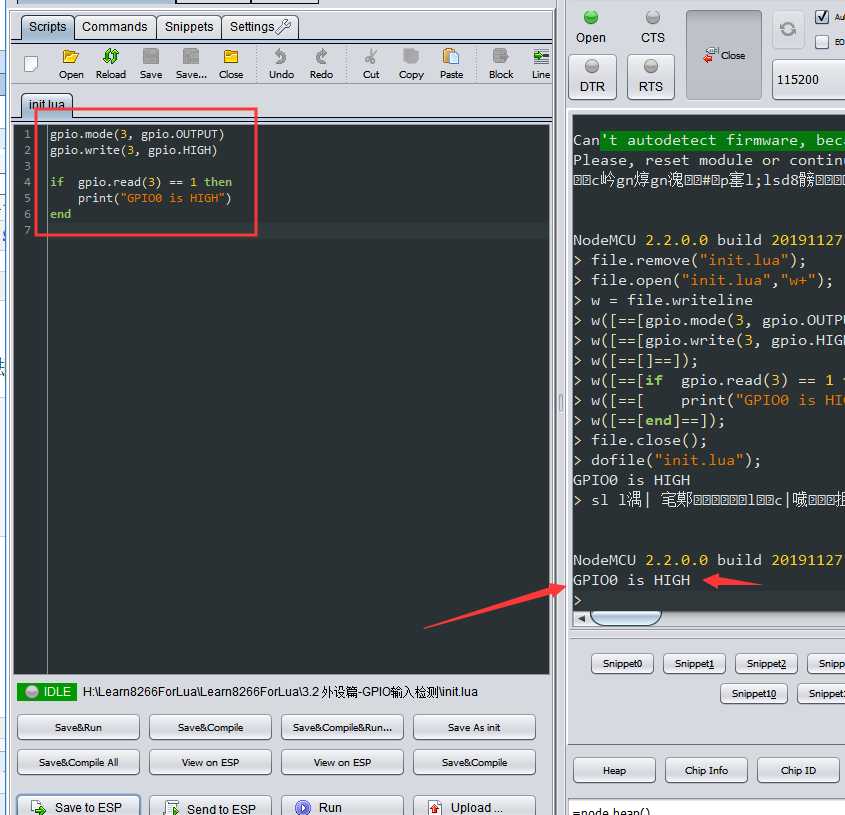Viewport: 845px width, 815px height.
Task: Click the Chip ID button
Action: point(798,770)
